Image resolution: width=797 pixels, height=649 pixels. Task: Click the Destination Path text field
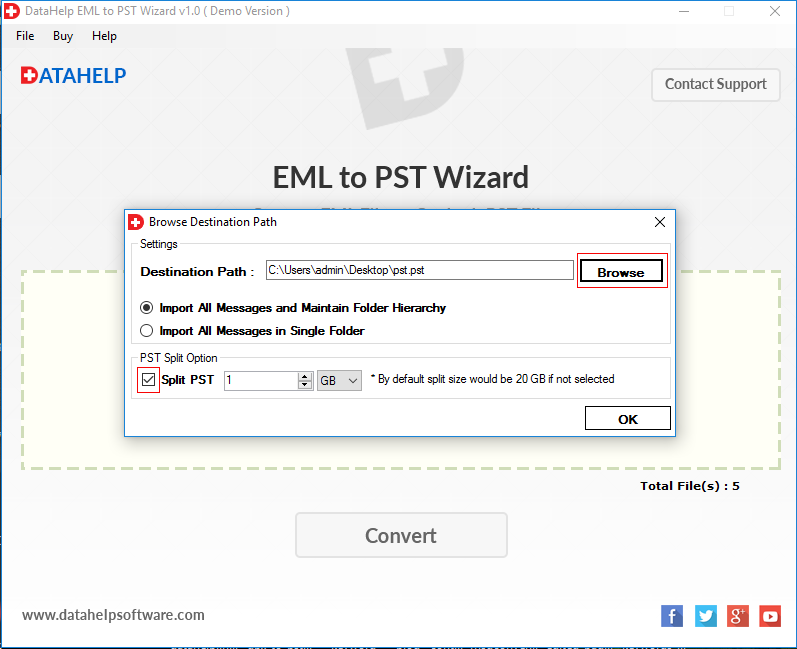pyautogui.click(x=420, y=270)
